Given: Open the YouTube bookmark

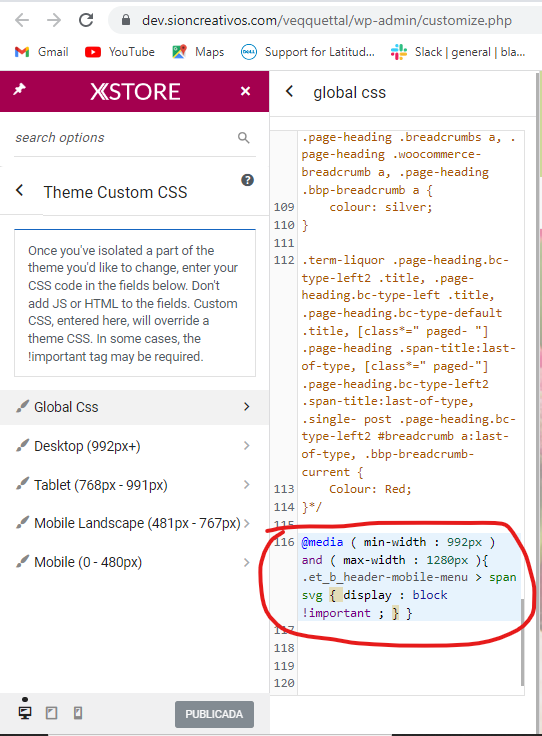Looking at the screenshot, I should 120,52.
